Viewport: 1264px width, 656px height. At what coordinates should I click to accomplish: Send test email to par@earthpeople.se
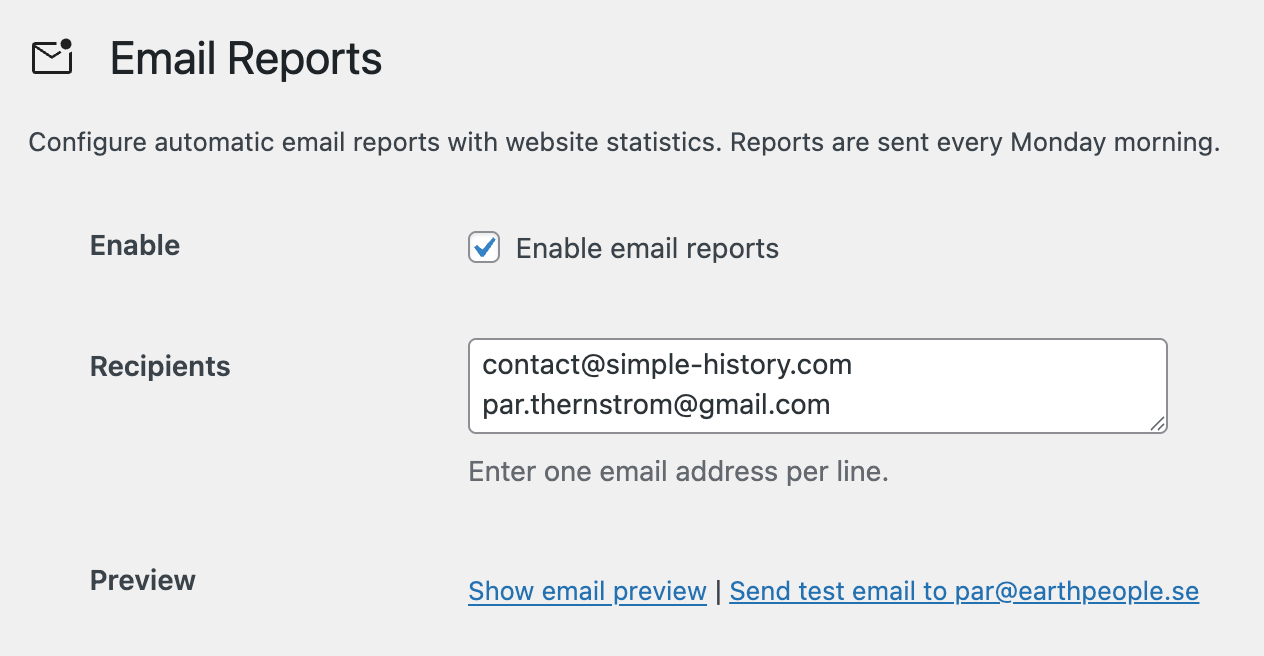coord(964,591)
